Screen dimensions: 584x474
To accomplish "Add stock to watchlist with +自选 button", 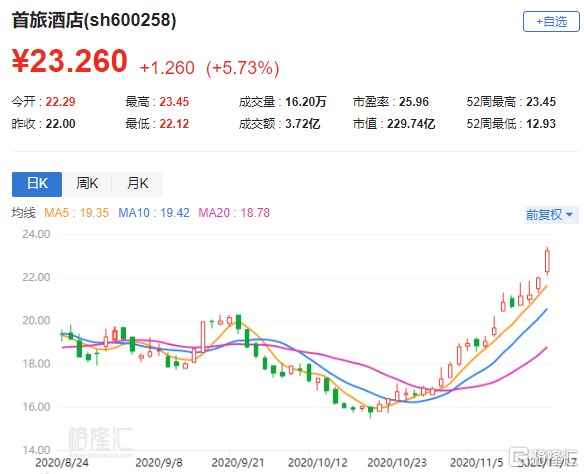I will click(x=551, y=22).
